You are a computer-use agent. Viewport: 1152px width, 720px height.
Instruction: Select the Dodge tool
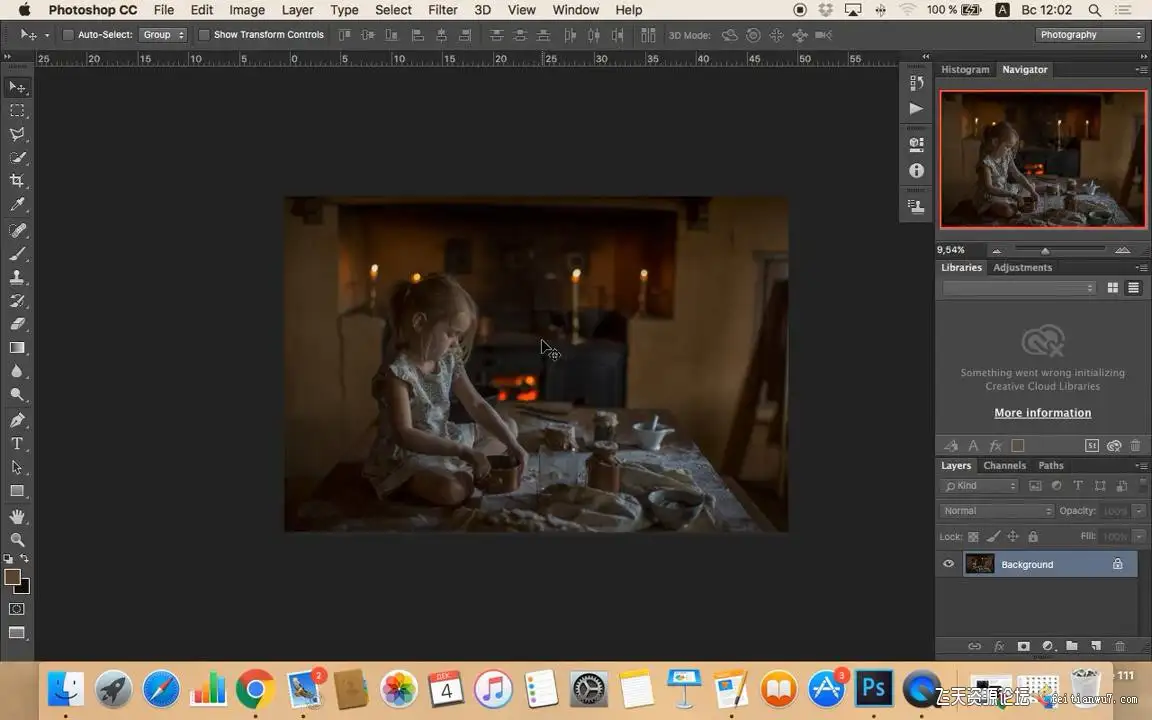pyautogui.click(x=17, y=395)
